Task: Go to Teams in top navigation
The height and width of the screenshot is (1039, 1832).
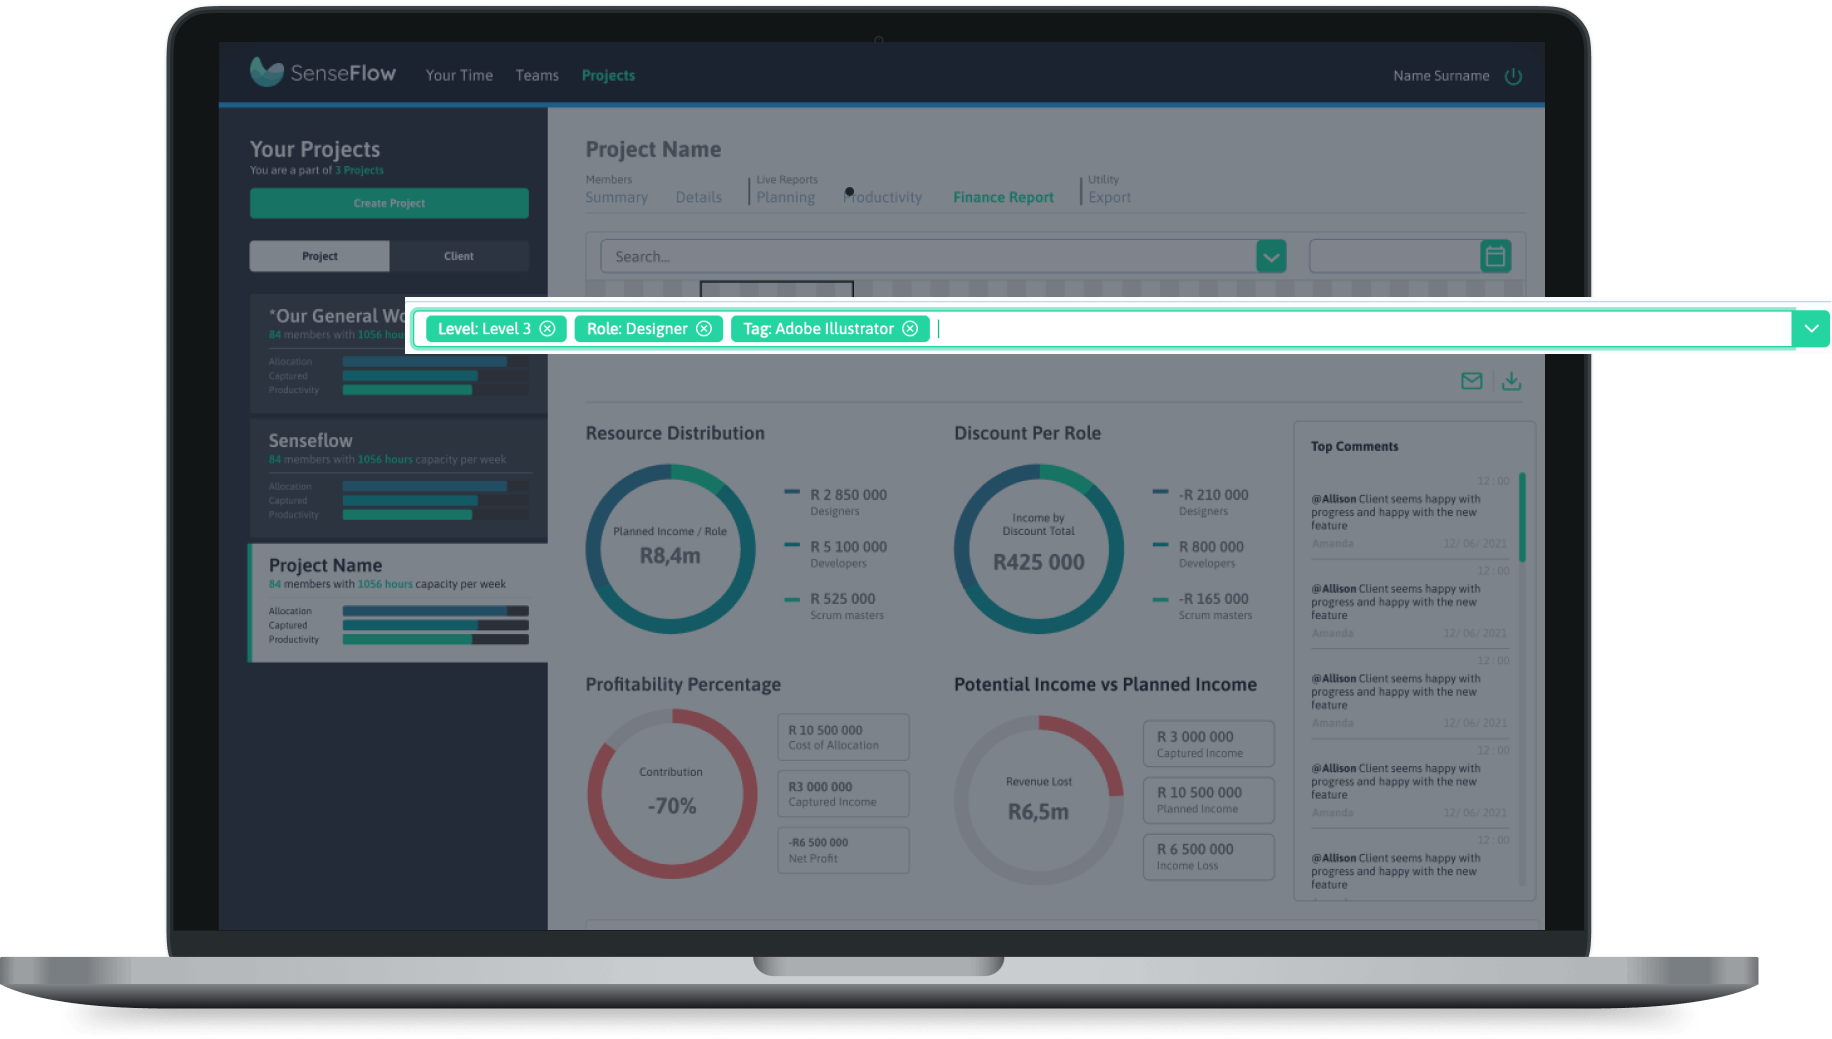Action: coord(537,76)
